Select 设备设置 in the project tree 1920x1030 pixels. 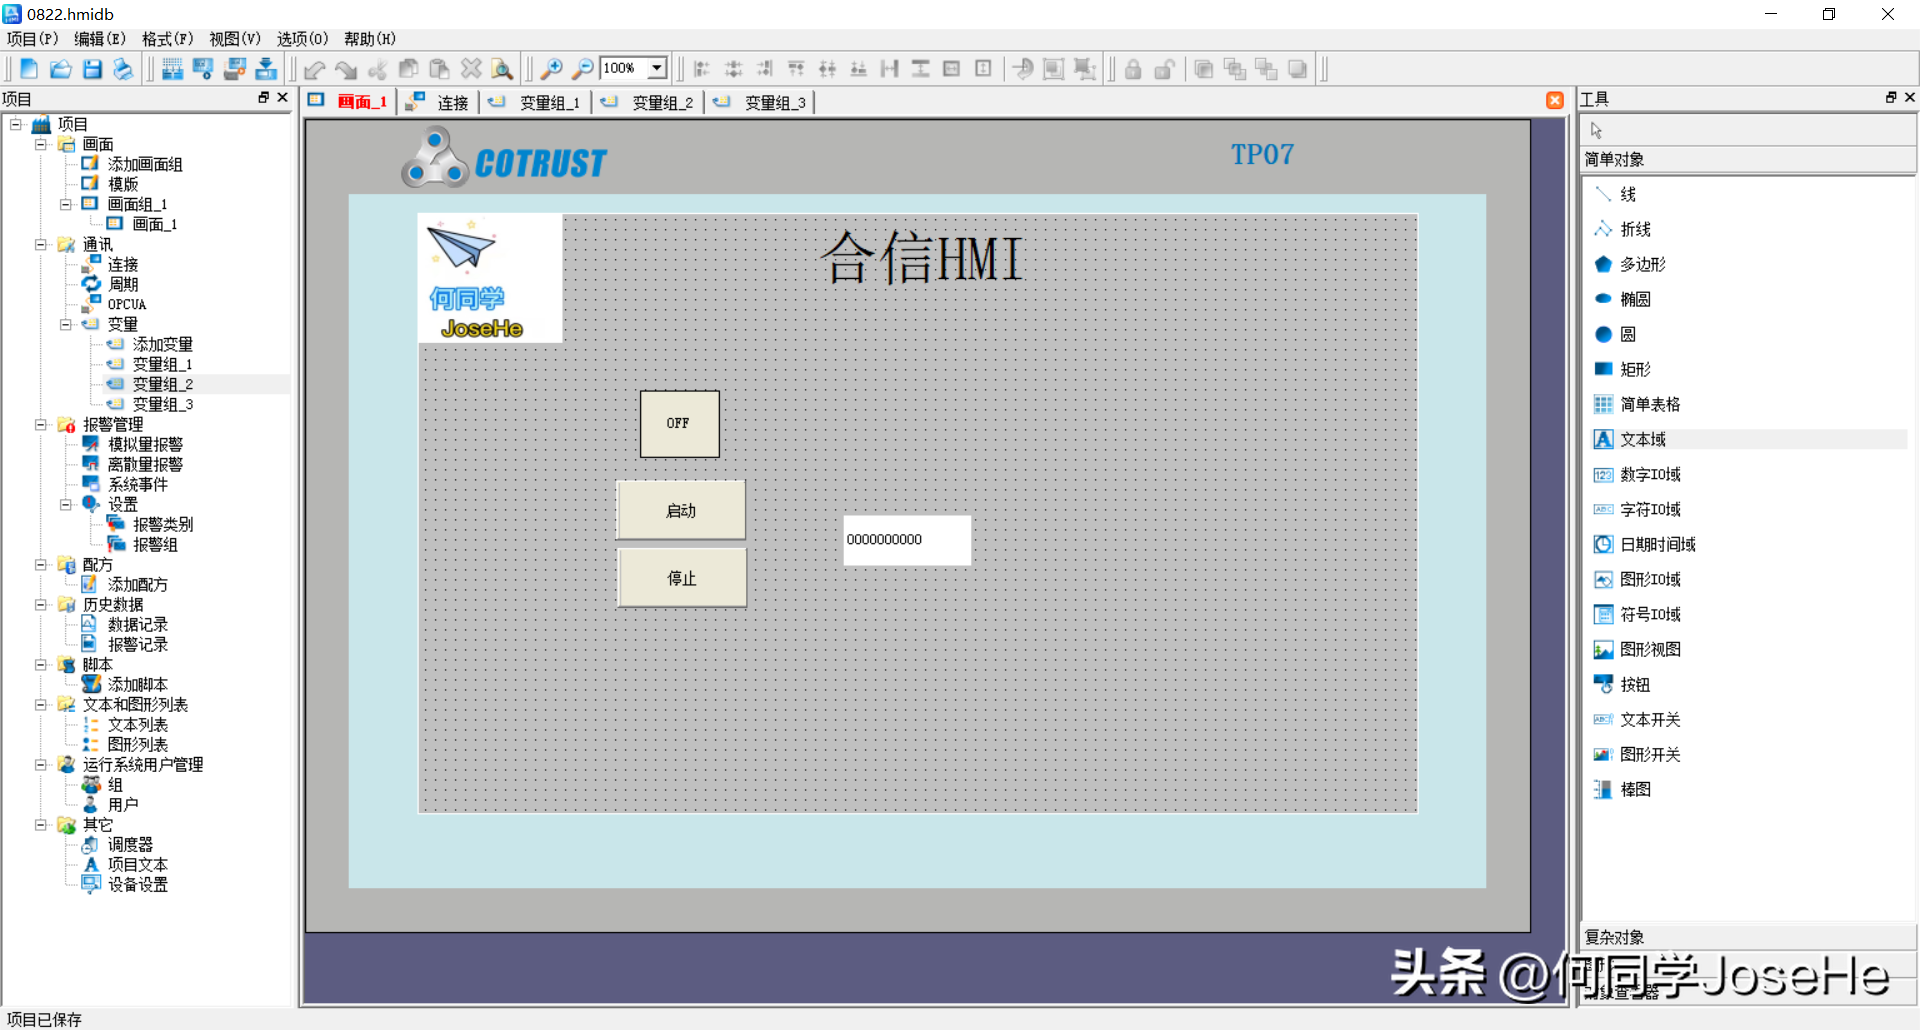coord(137,884)
